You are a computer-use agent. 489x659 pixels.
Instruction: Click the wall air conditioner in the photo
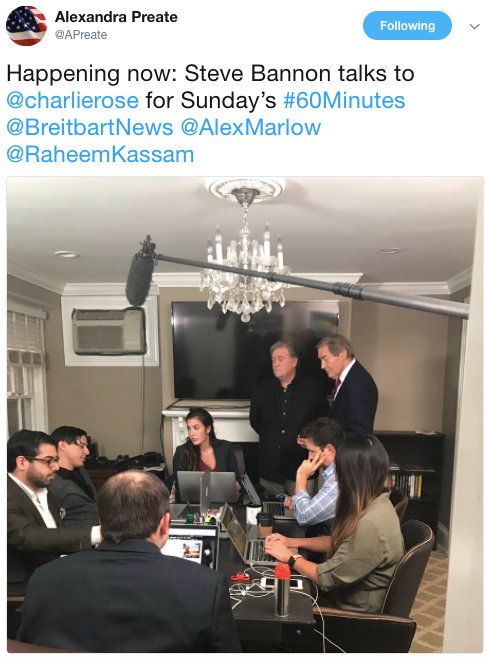coord(109,331)
